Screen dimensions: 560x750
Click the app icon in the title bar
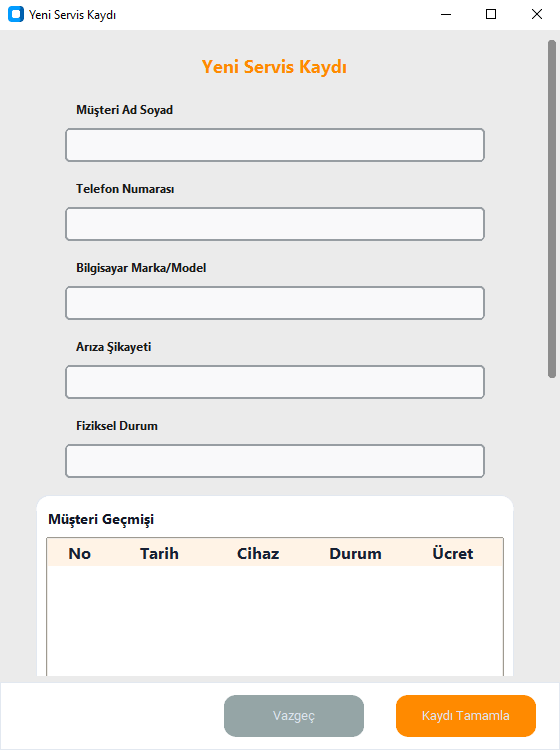[16, 14]
